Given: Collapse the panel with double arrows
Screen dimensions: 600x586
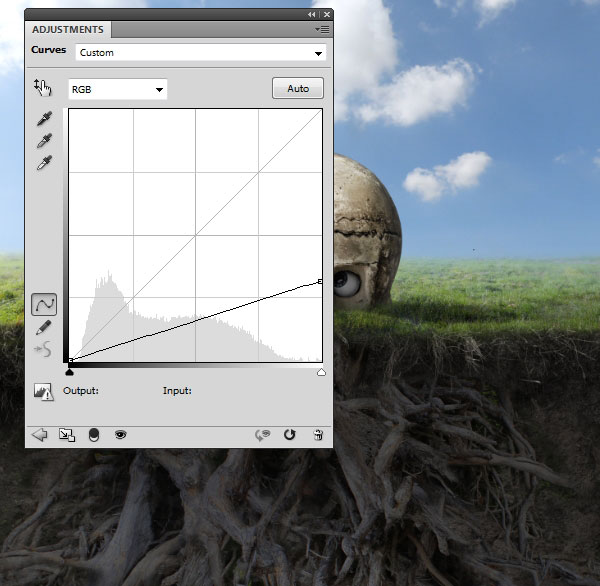Looking at the screenshot, I should [311, 15].
